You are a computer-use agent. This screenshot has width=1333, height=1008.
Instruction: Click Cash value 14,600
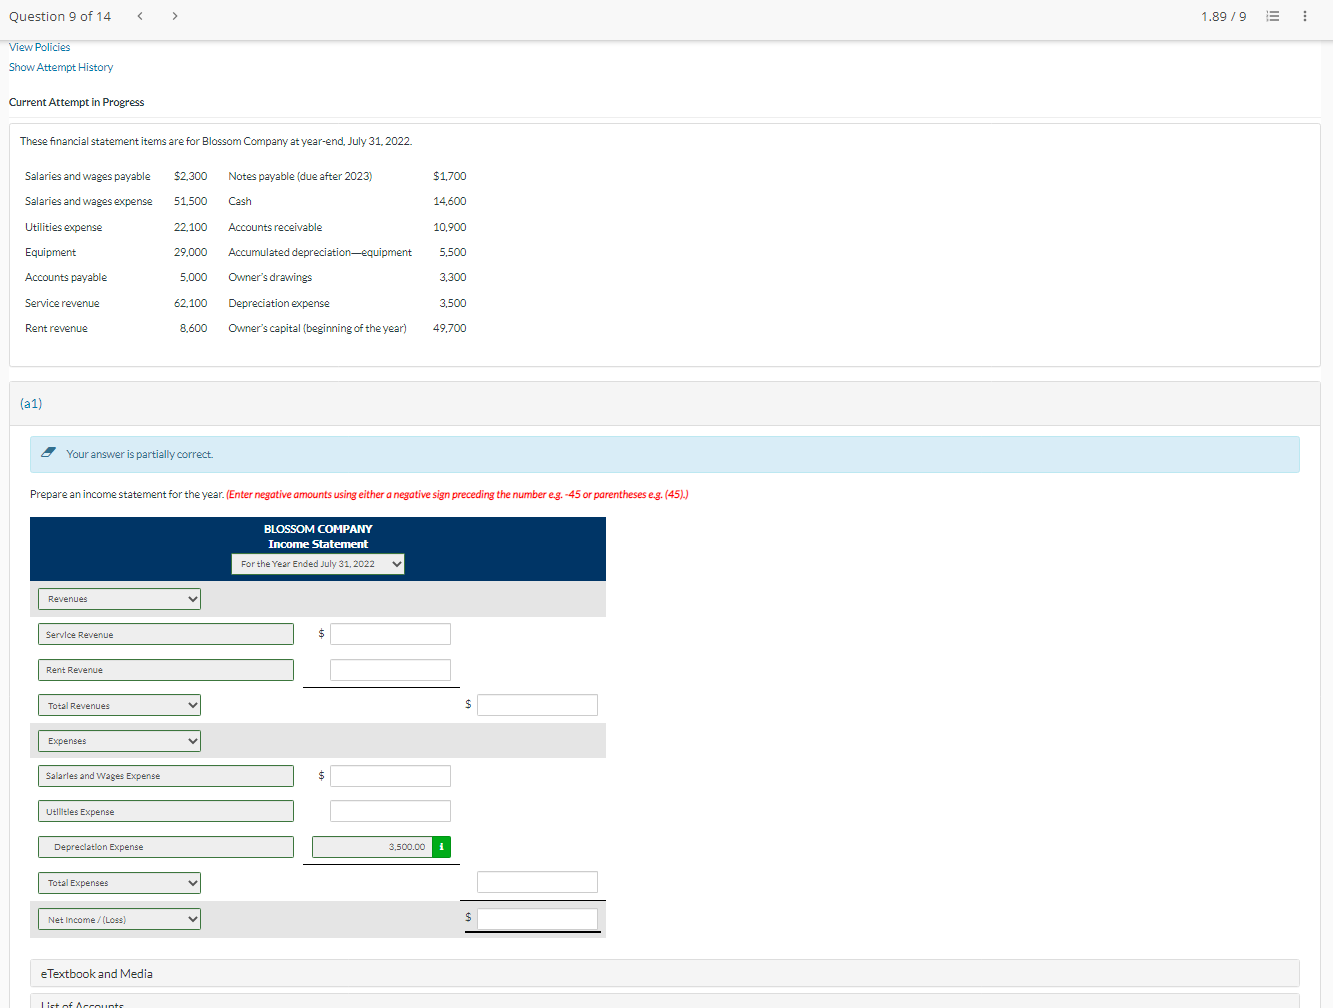tap(450, 201)
